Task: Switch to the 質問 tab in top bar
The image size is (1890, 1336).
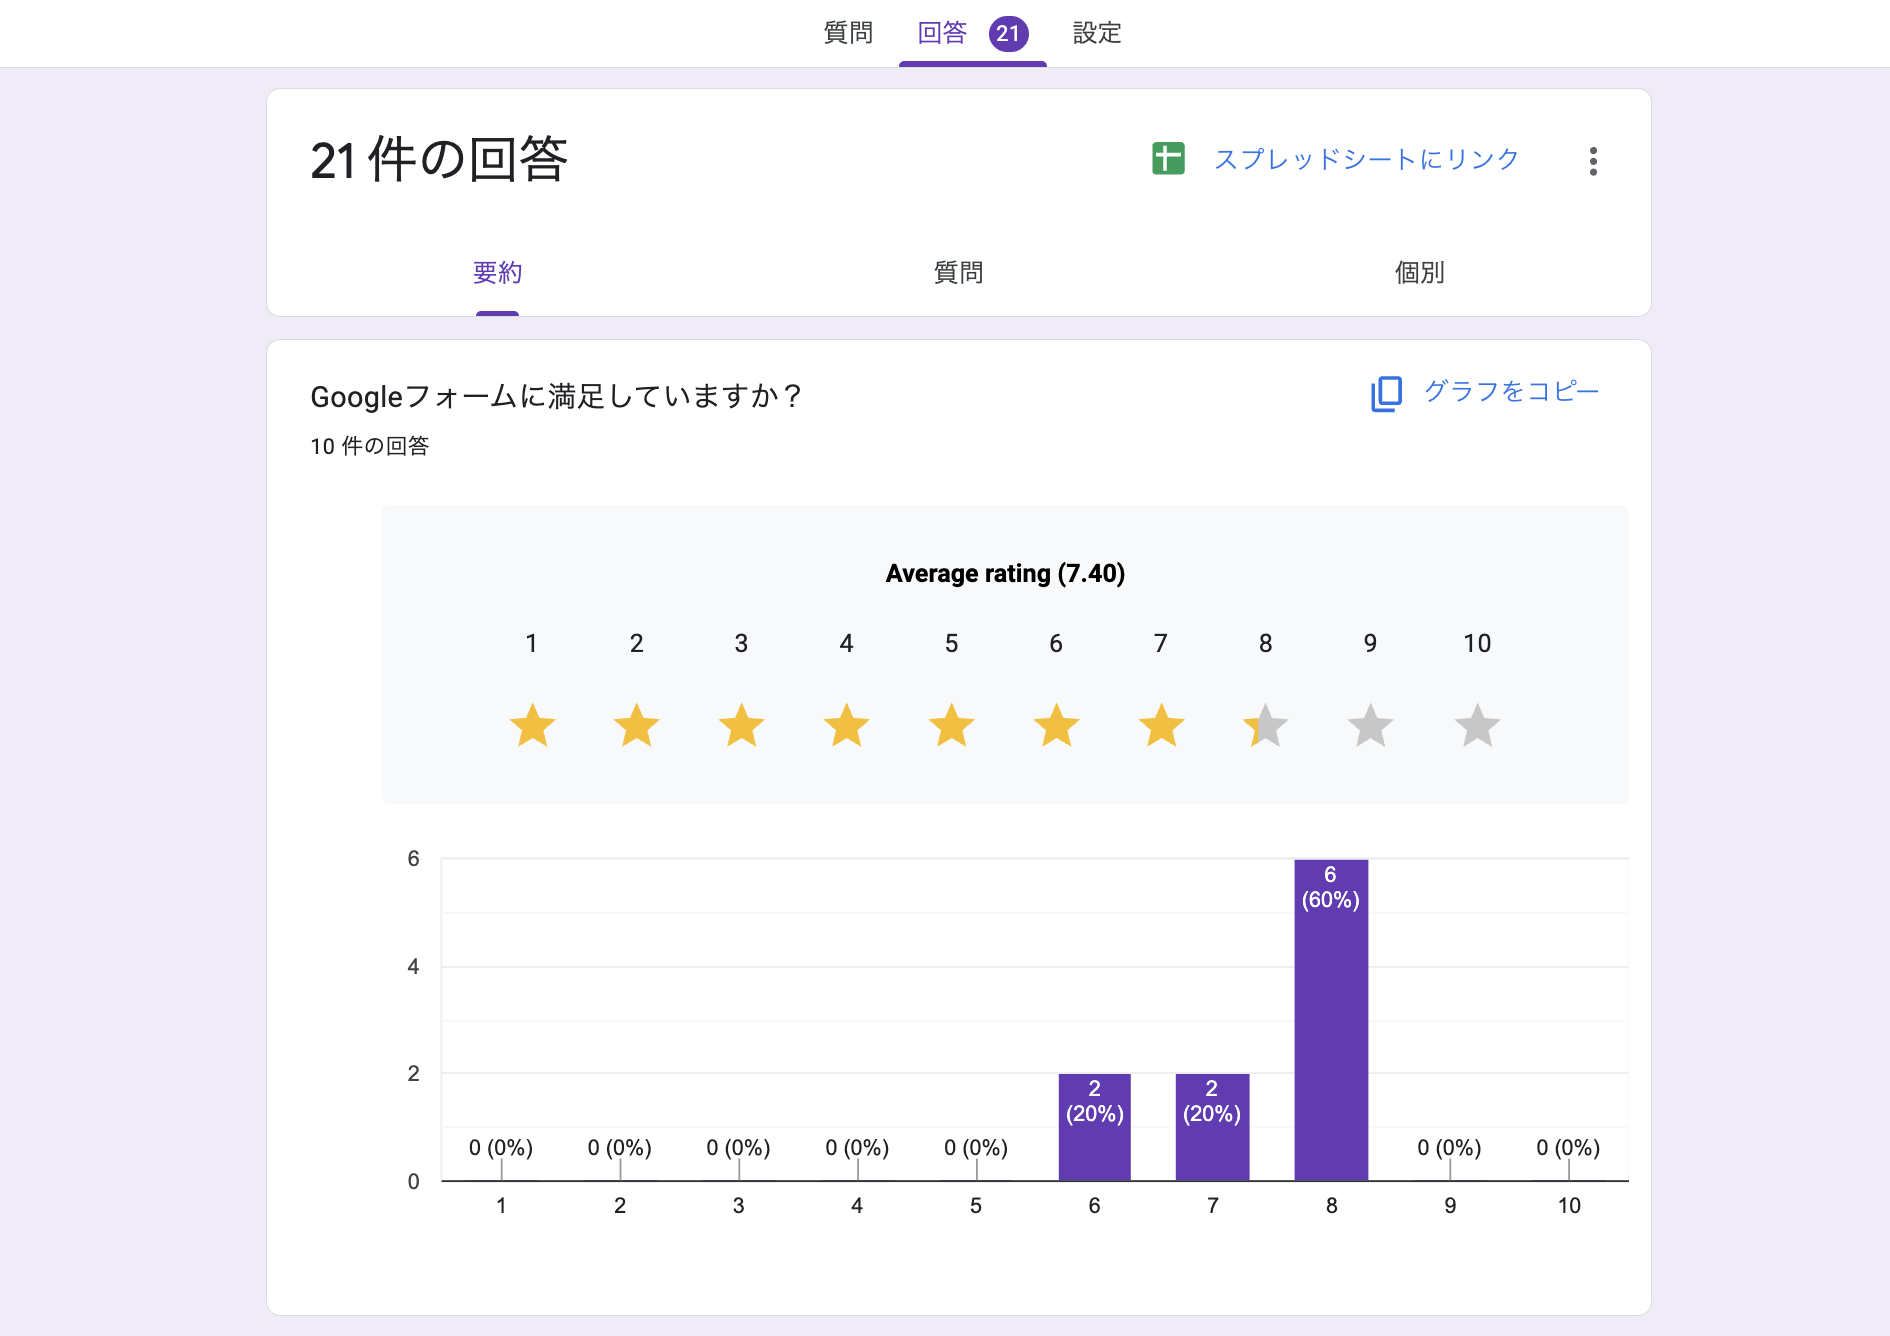Action: click(848, 33)
